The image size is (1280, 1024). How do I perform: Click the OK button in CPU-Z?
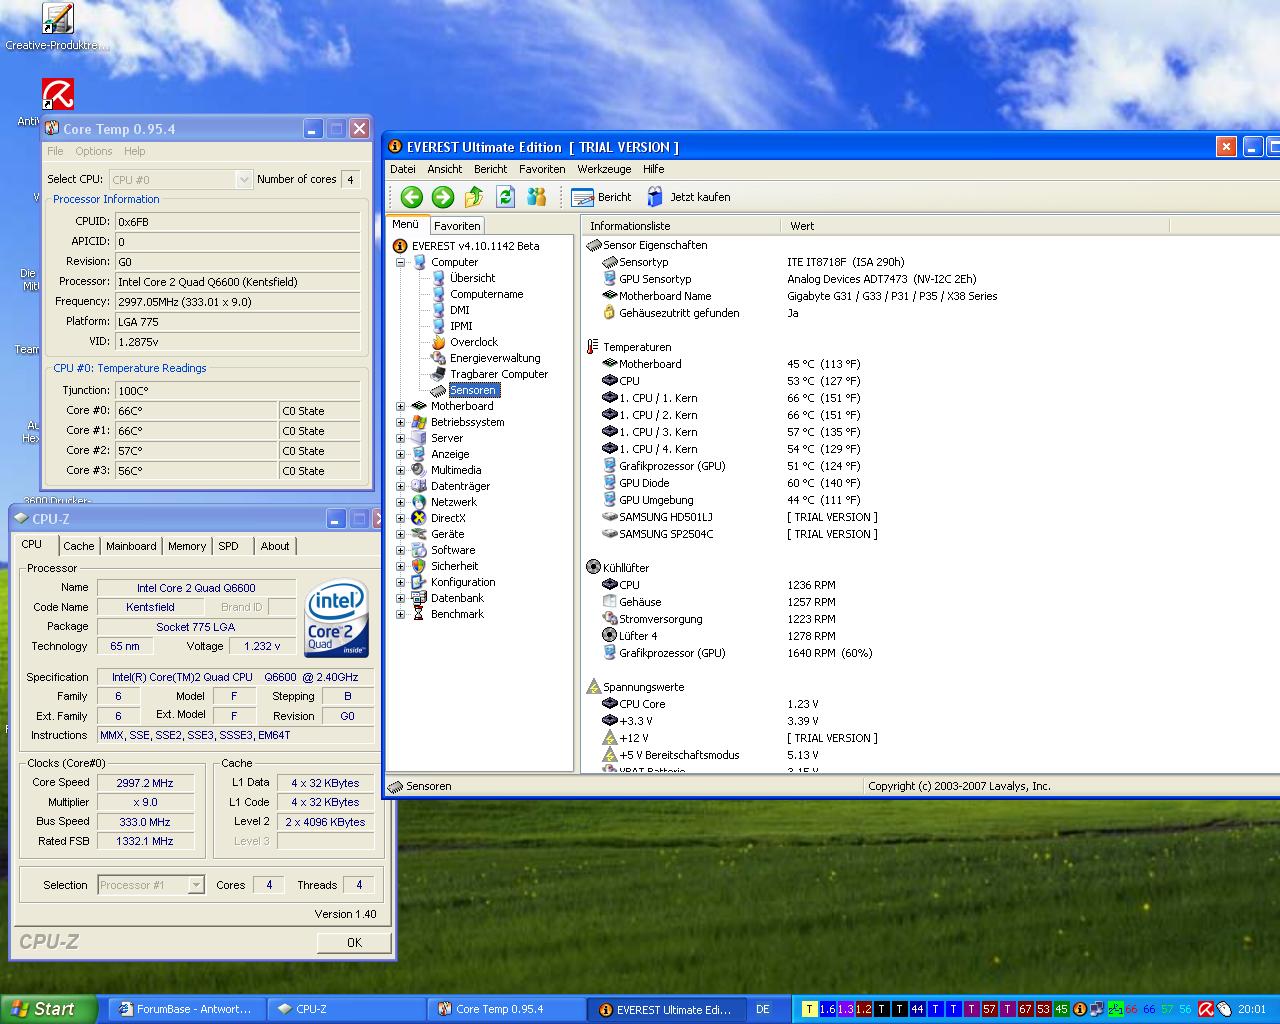coord(354,942)
